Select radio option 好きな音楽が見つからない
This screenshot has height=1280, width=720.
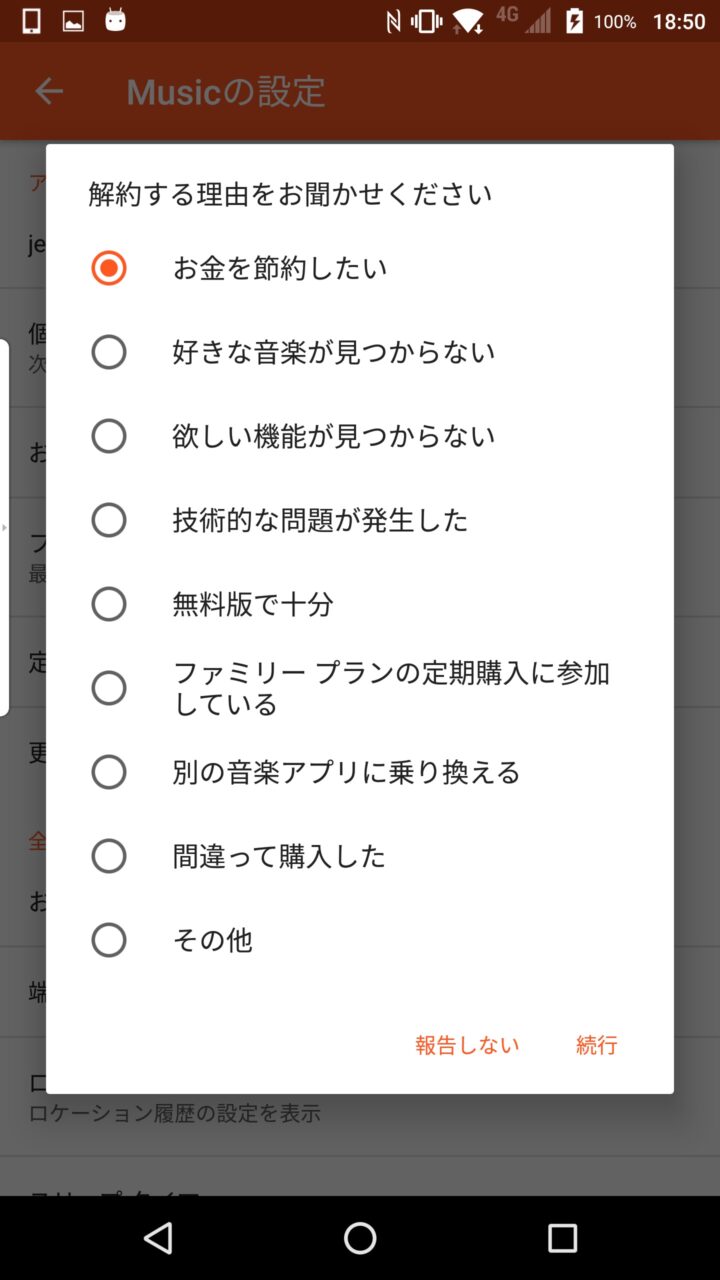(x=109, y=352)
